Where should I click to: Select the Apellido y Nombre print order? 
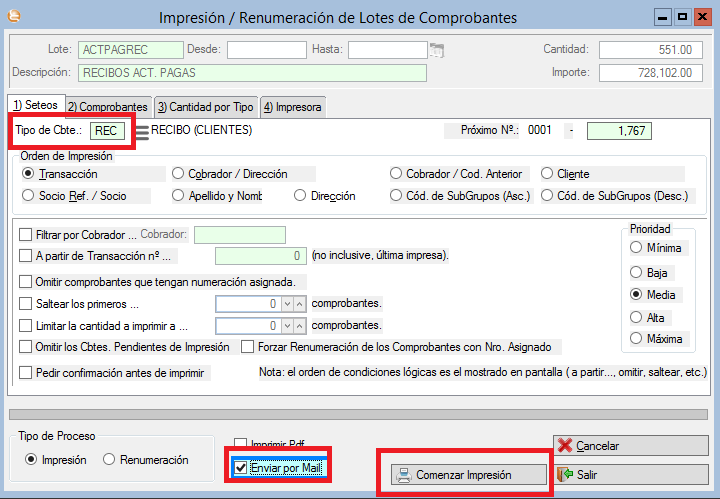coord(179,196)
